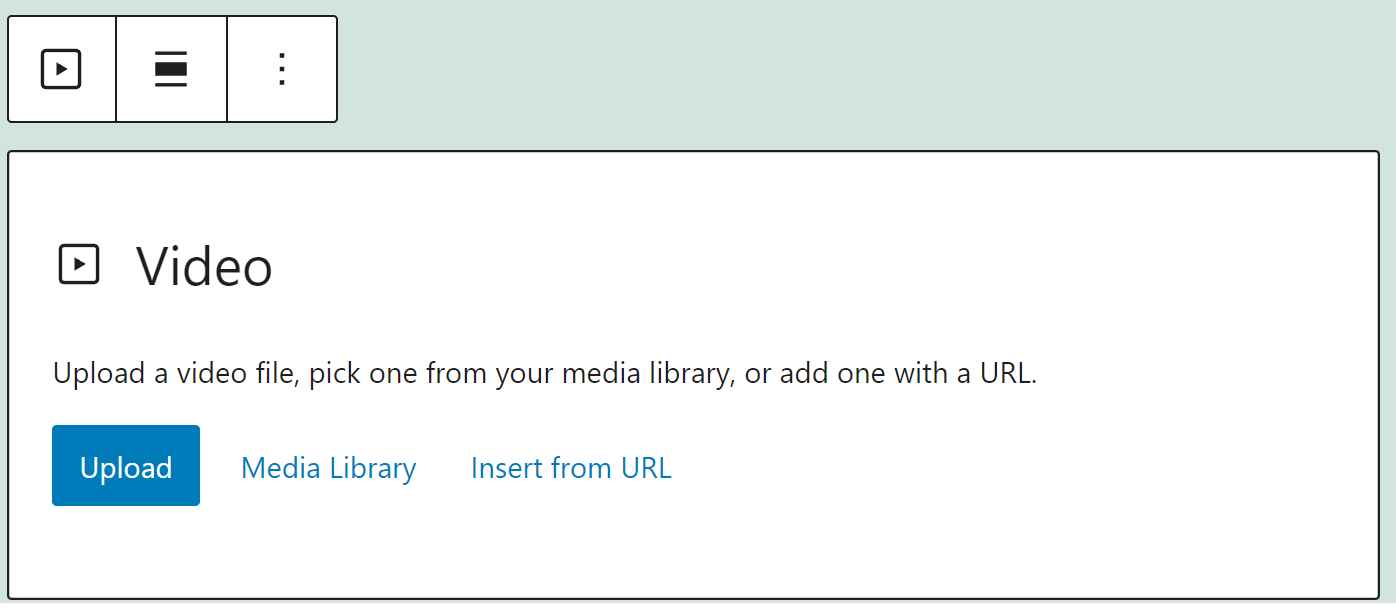This screenshot has height=613, width=1396.
Task: Select the placeholder's play-square video icon
Action: pos(79,265)
